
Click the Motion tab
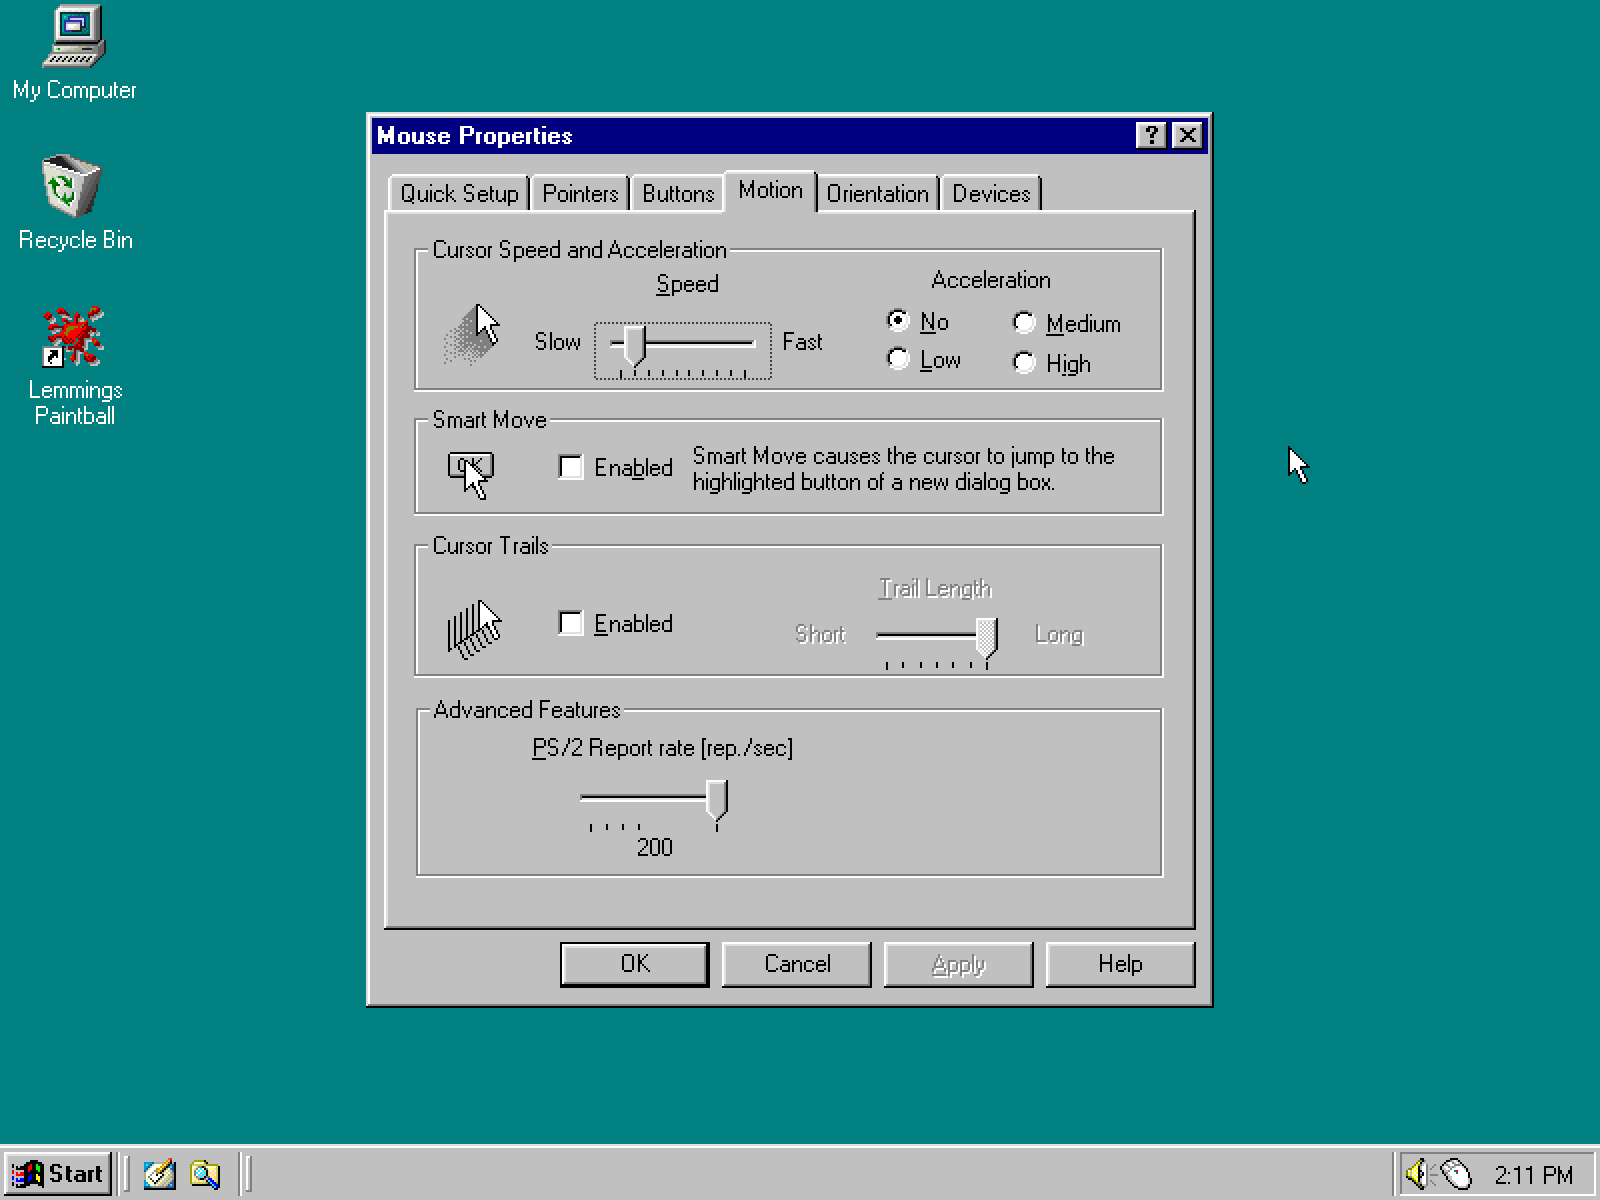[770, 190]
